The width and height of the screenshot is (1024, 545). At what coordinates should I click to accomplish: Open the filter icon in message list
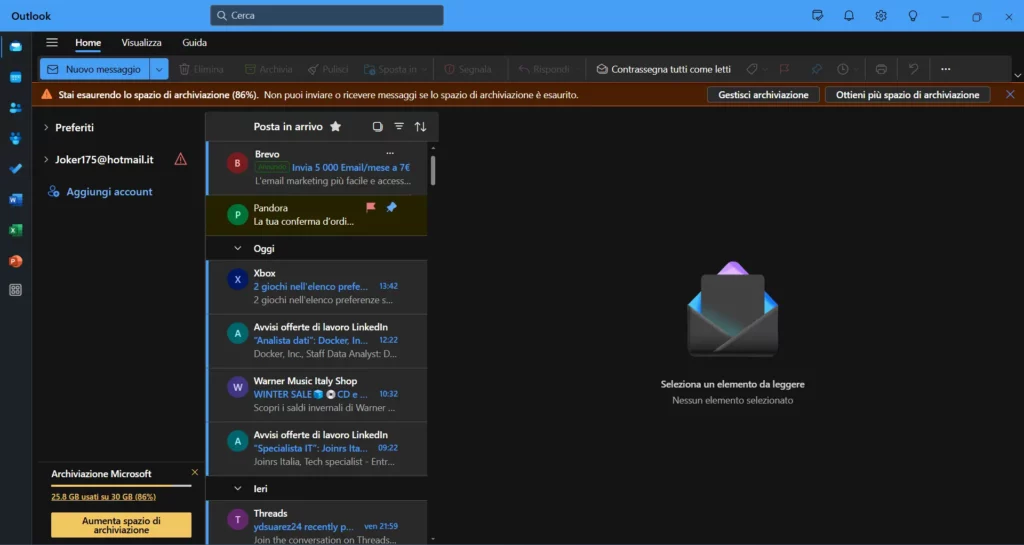pos(399,127)
